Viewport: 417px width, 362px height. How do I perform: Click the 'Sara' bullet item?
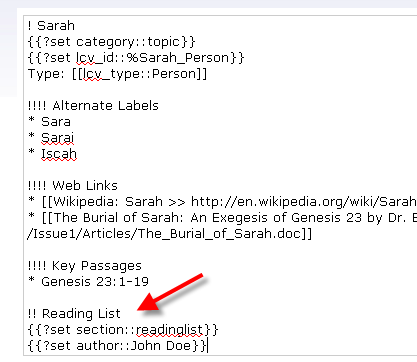(56, 122)
